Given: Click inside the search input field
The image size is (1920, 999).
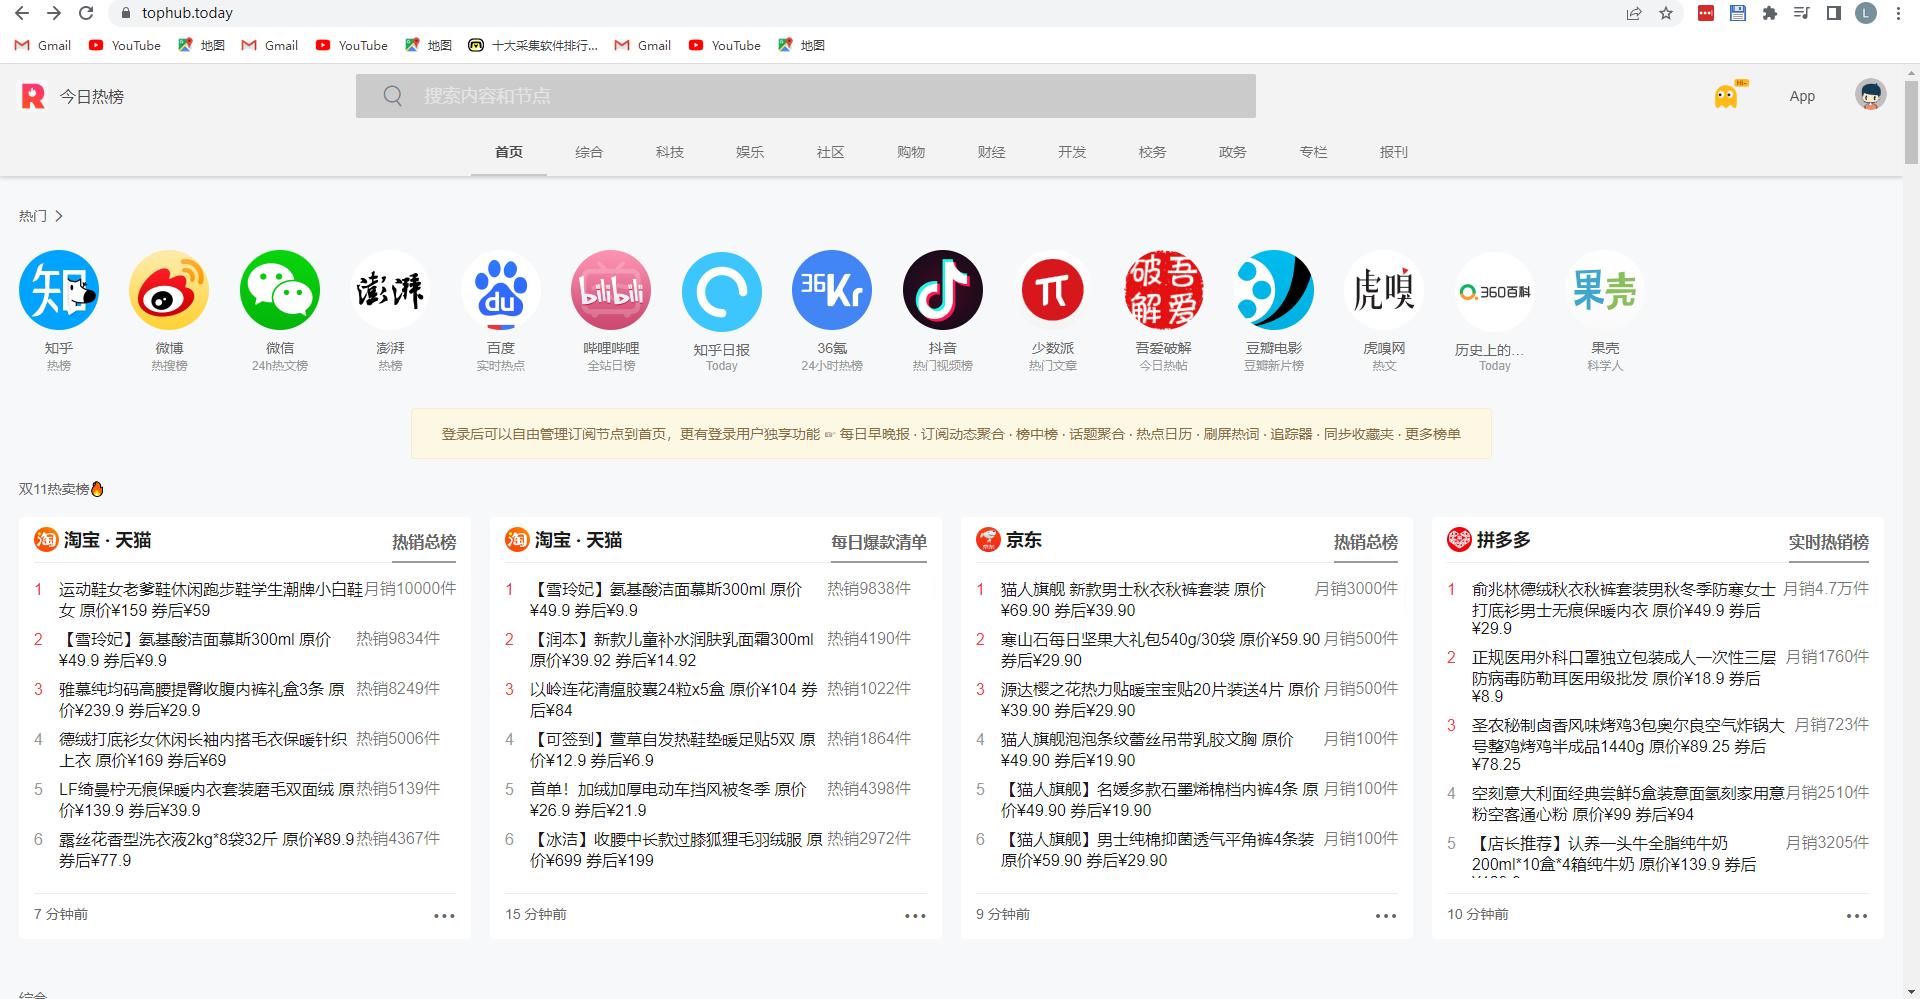Looking at the screenshot, I should tap(805, 96).
